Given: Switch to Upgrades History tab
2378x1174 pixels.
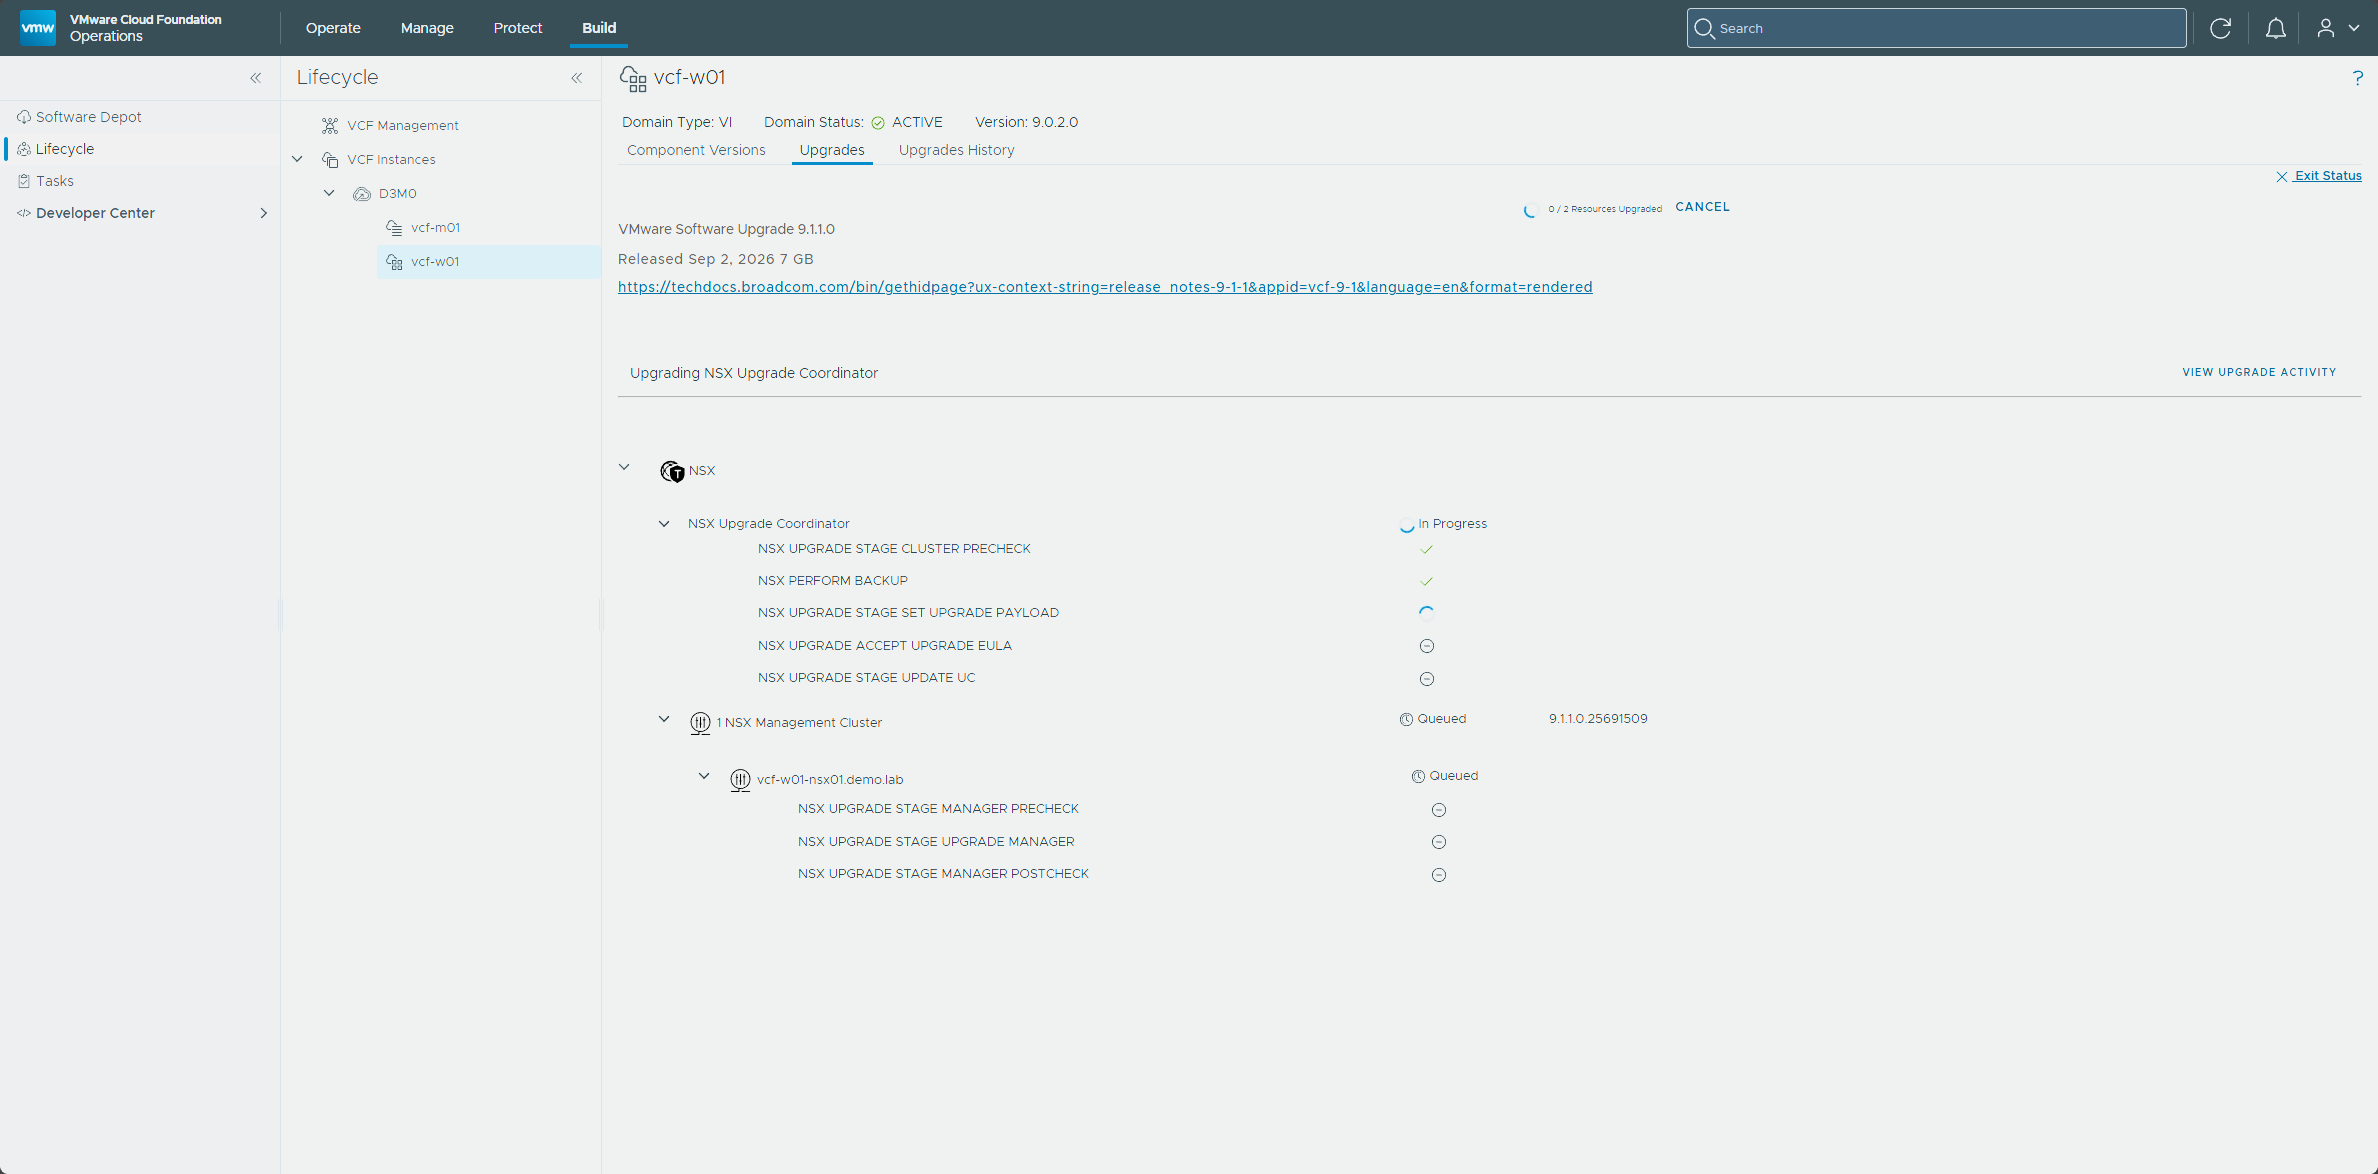Looking at the screenshot, I should tap(956, 150).
